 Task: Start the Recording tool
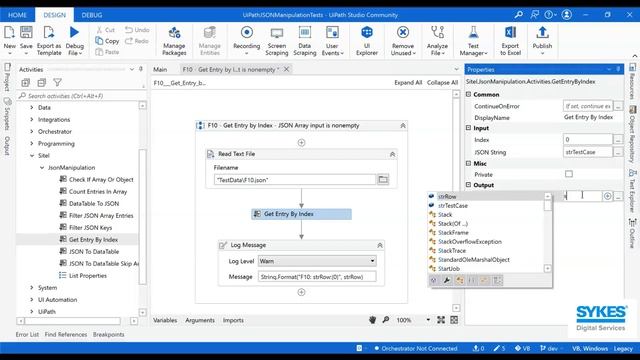click(x=247, y=40)
